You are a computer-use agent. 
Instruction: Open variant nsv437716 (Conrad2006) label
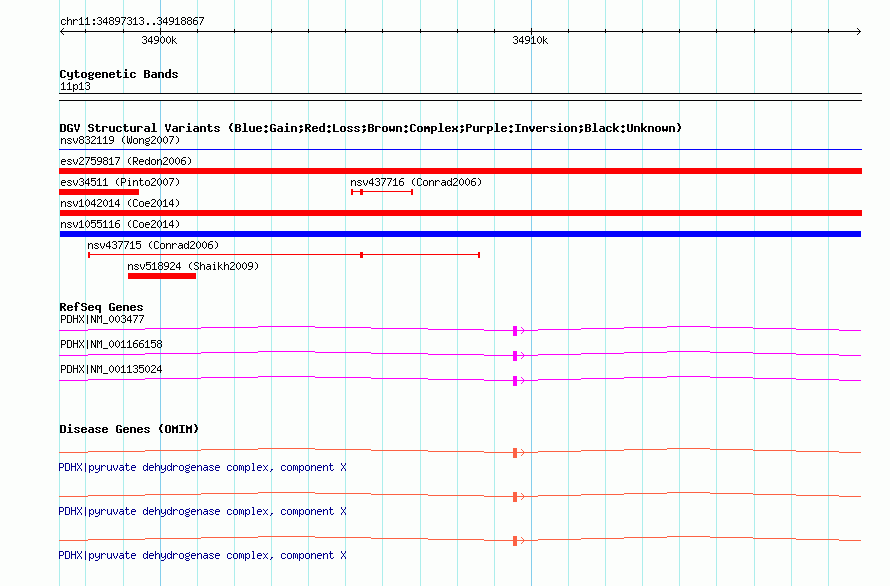[x=416, y=182]
